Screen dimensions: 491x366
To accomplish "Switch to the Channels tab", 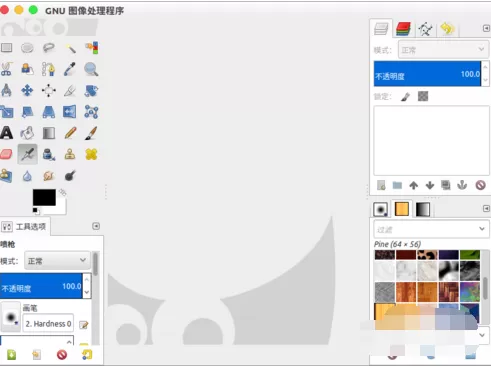I will (x=403, y=29).
